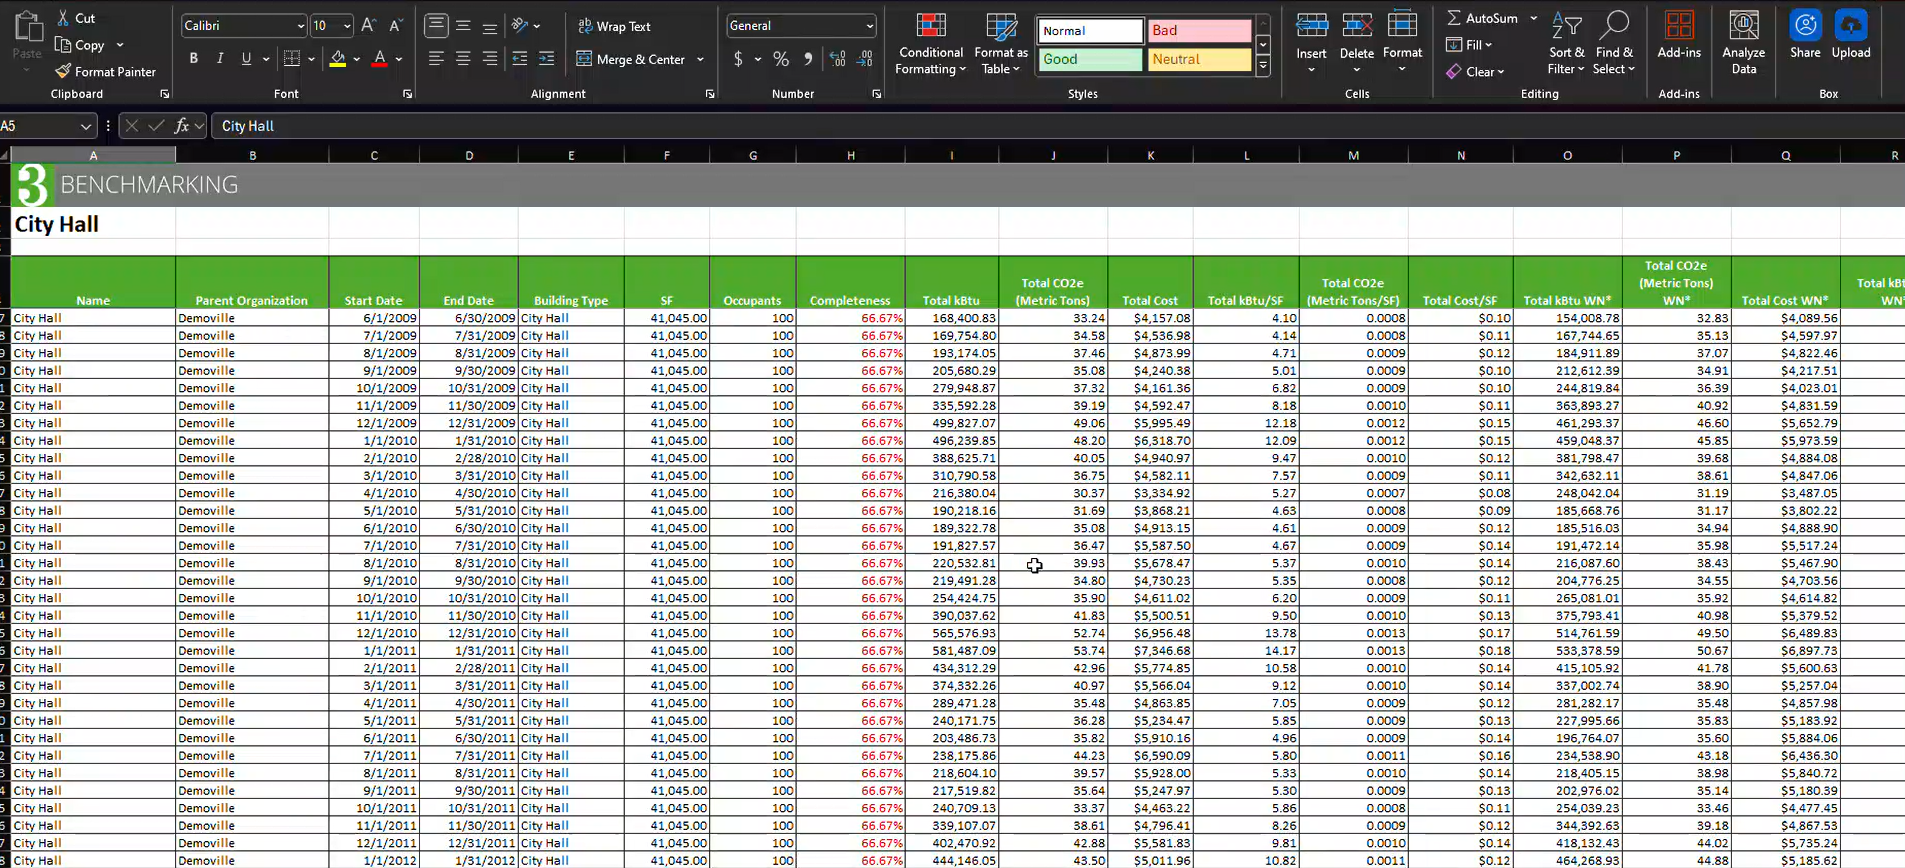Screen dimensions: 1905x868
Task: Expand the General number format dropdown
Action: pyautogui.click(x=869, y=26)
